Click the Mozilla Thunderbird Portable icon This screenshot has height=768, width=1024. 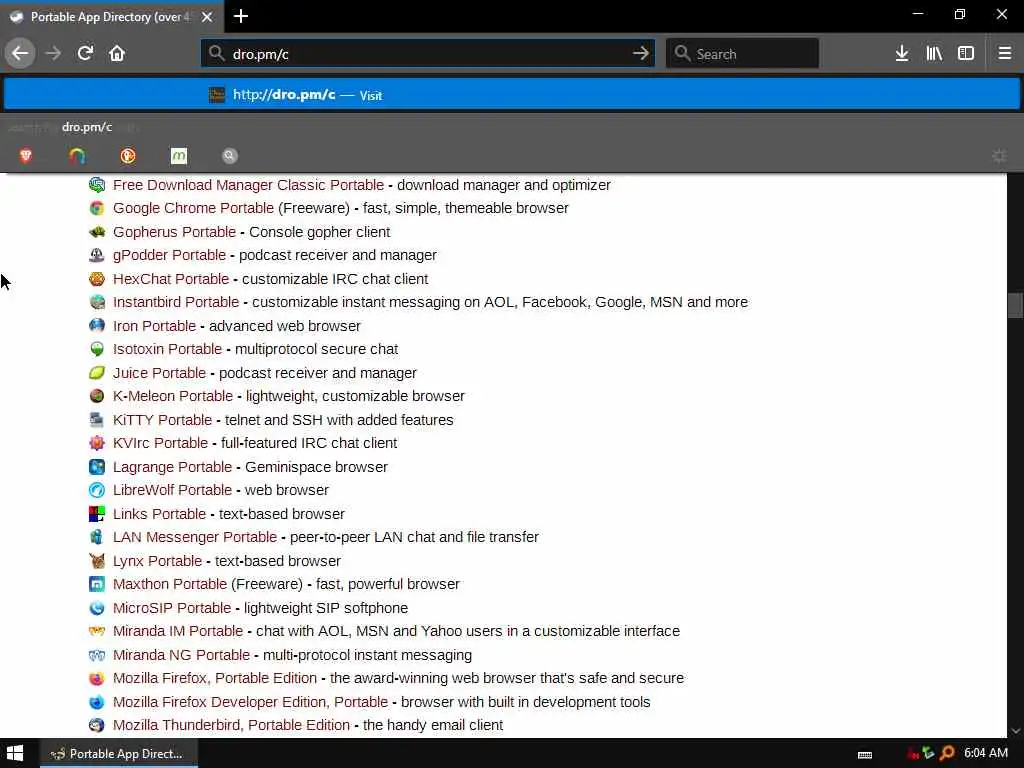pos(97,725)
